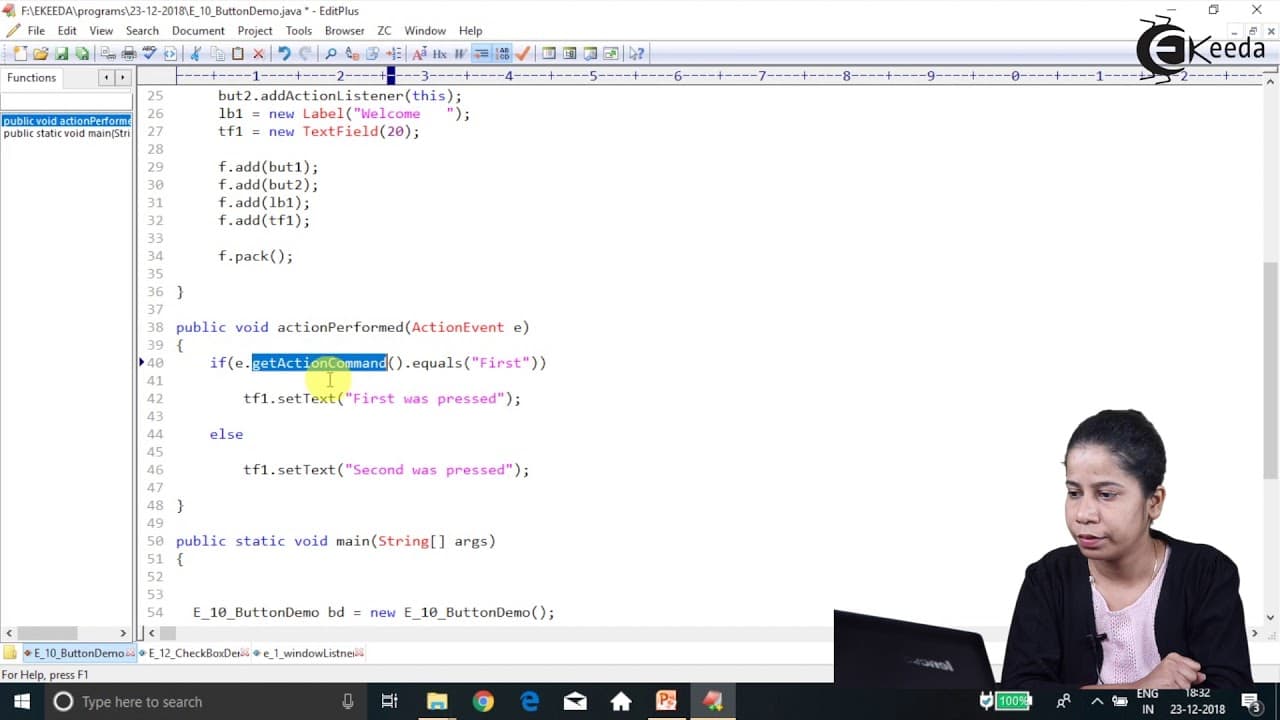Click the Print icon in the toolbar
This screenshot has width=1280, height=720.
tap(129, 53)
